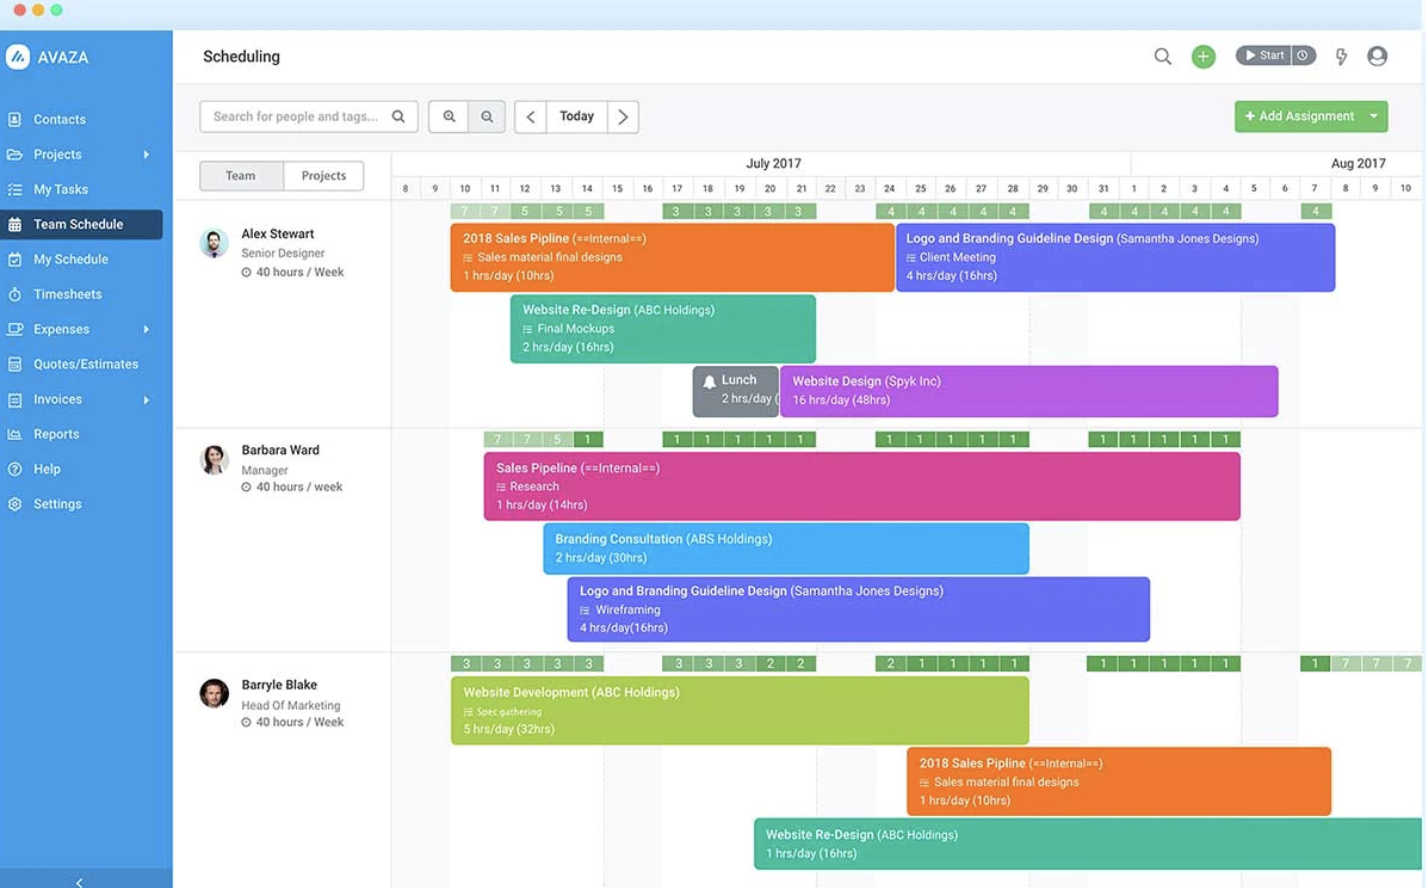Image resolution: width=1426 pixels, height=888 pixels.
Task: Click the Team Schedule calendar icon
Action: point(15,224)
